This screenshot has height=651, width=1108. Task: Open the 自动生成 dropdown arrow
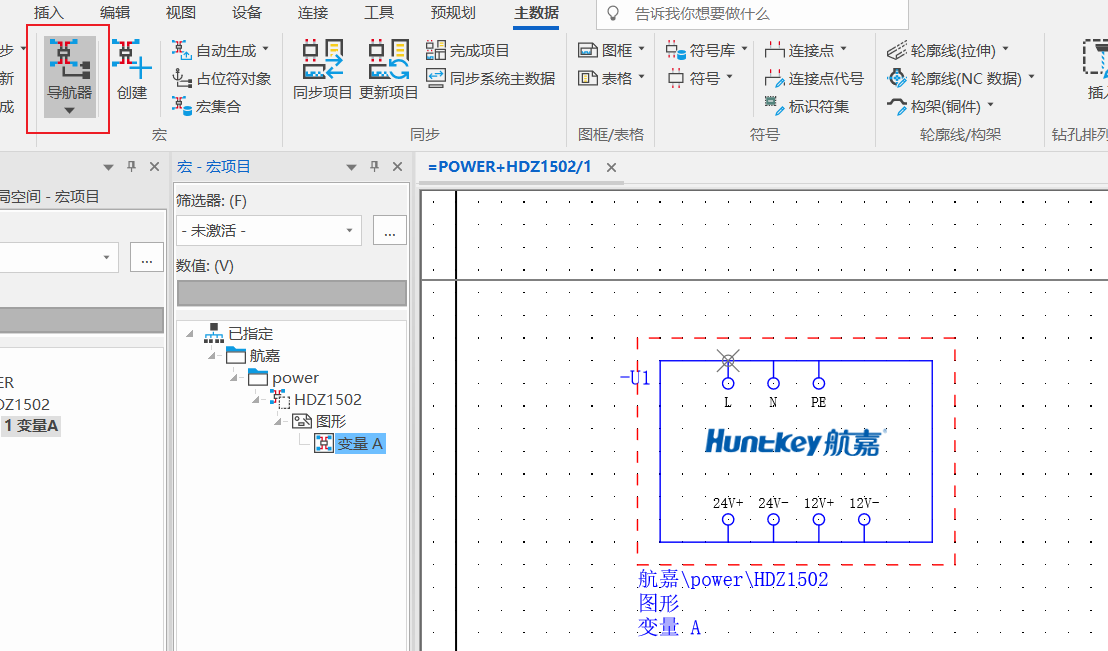[x=266, y=49]
